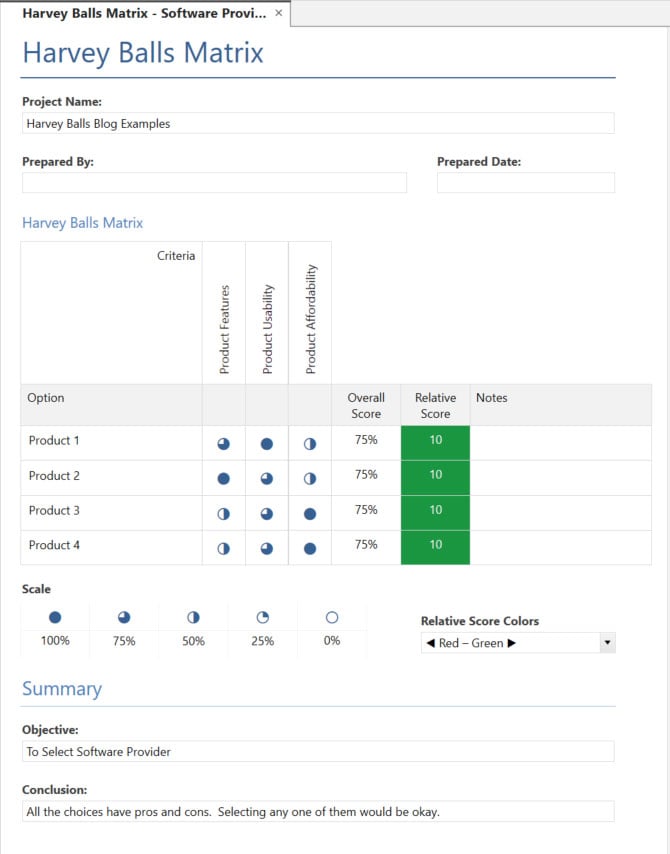
Task: Select the Product Usability column header
Action: tap(267, 312)
